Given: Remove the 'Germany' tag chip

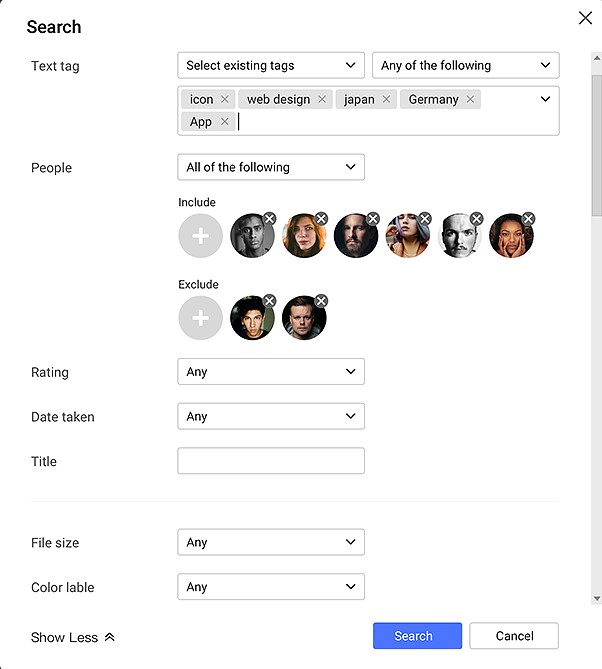Looking at the screenshot, I should click(470, 100).
